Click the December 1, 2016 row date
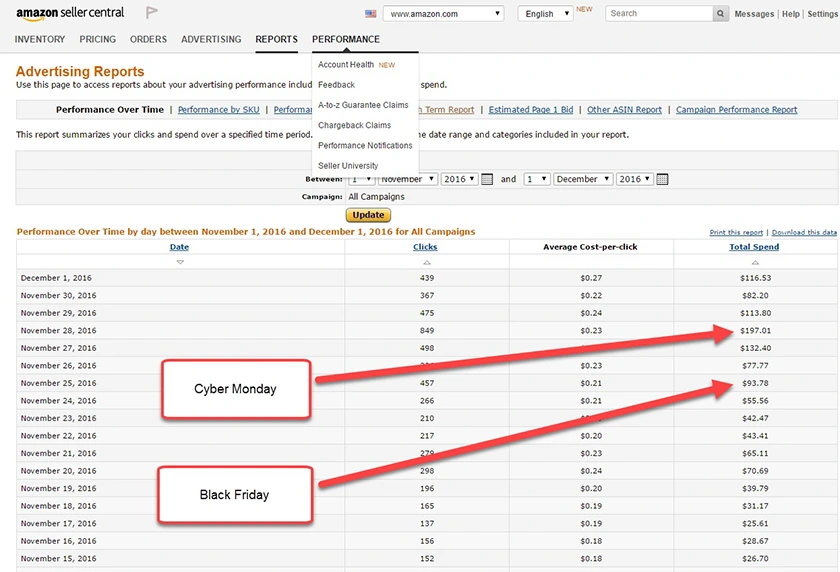The image size is (840, 572). (56, 278)
